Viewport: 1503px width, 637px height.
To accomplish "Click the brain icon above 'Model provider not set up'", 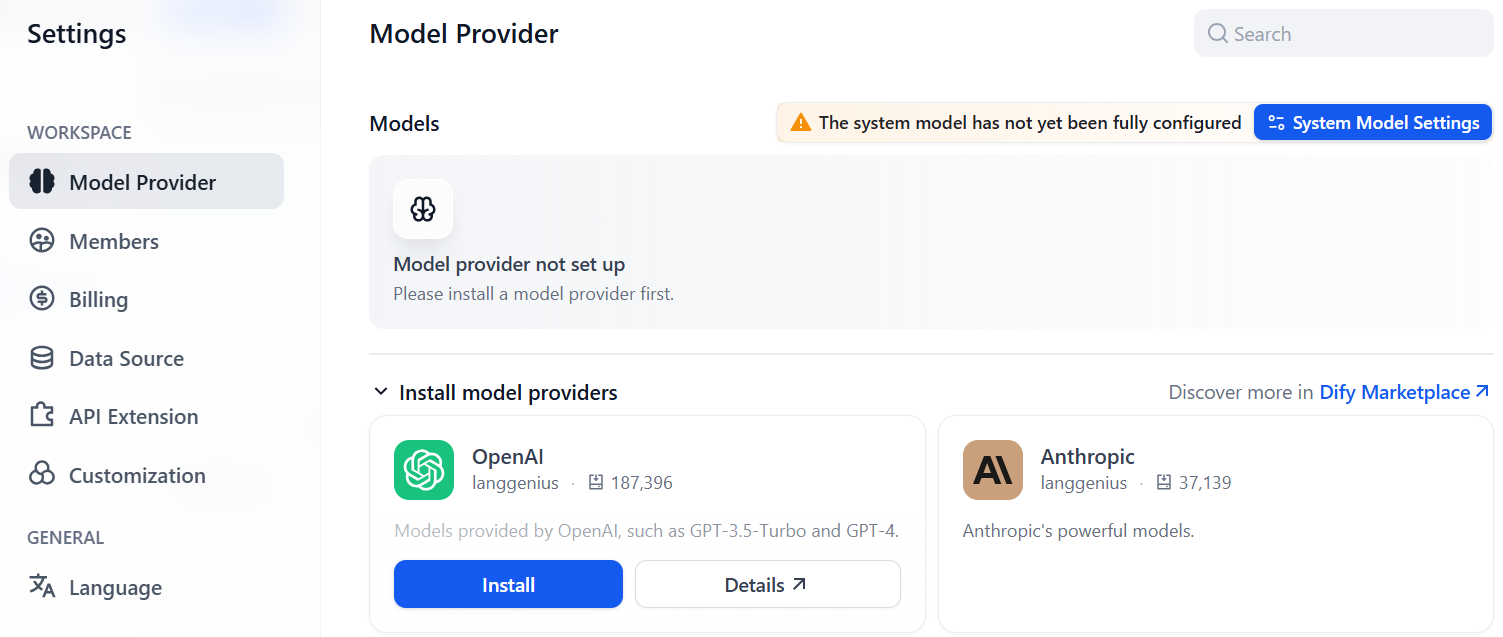I will [x=423, y=209].
